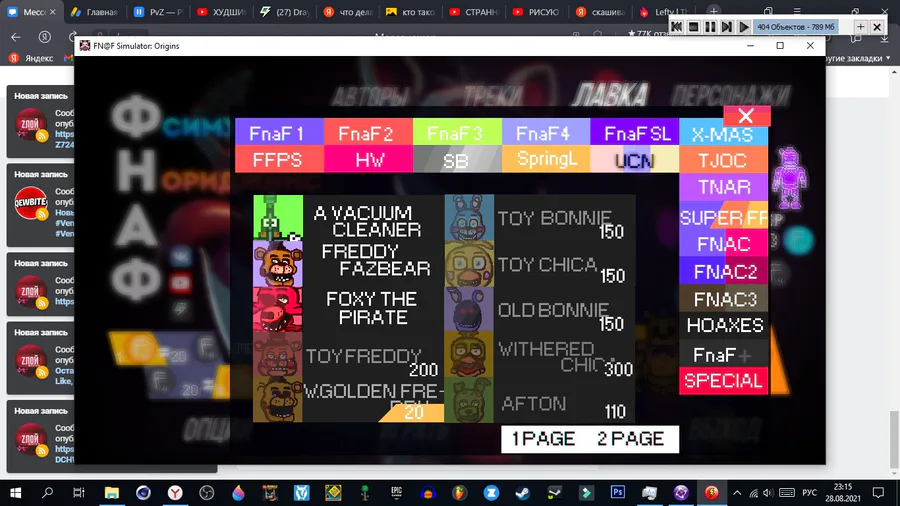Open the PvZ browser tab
This screenshot has width=900, height=506.
(x=157, y=11)
